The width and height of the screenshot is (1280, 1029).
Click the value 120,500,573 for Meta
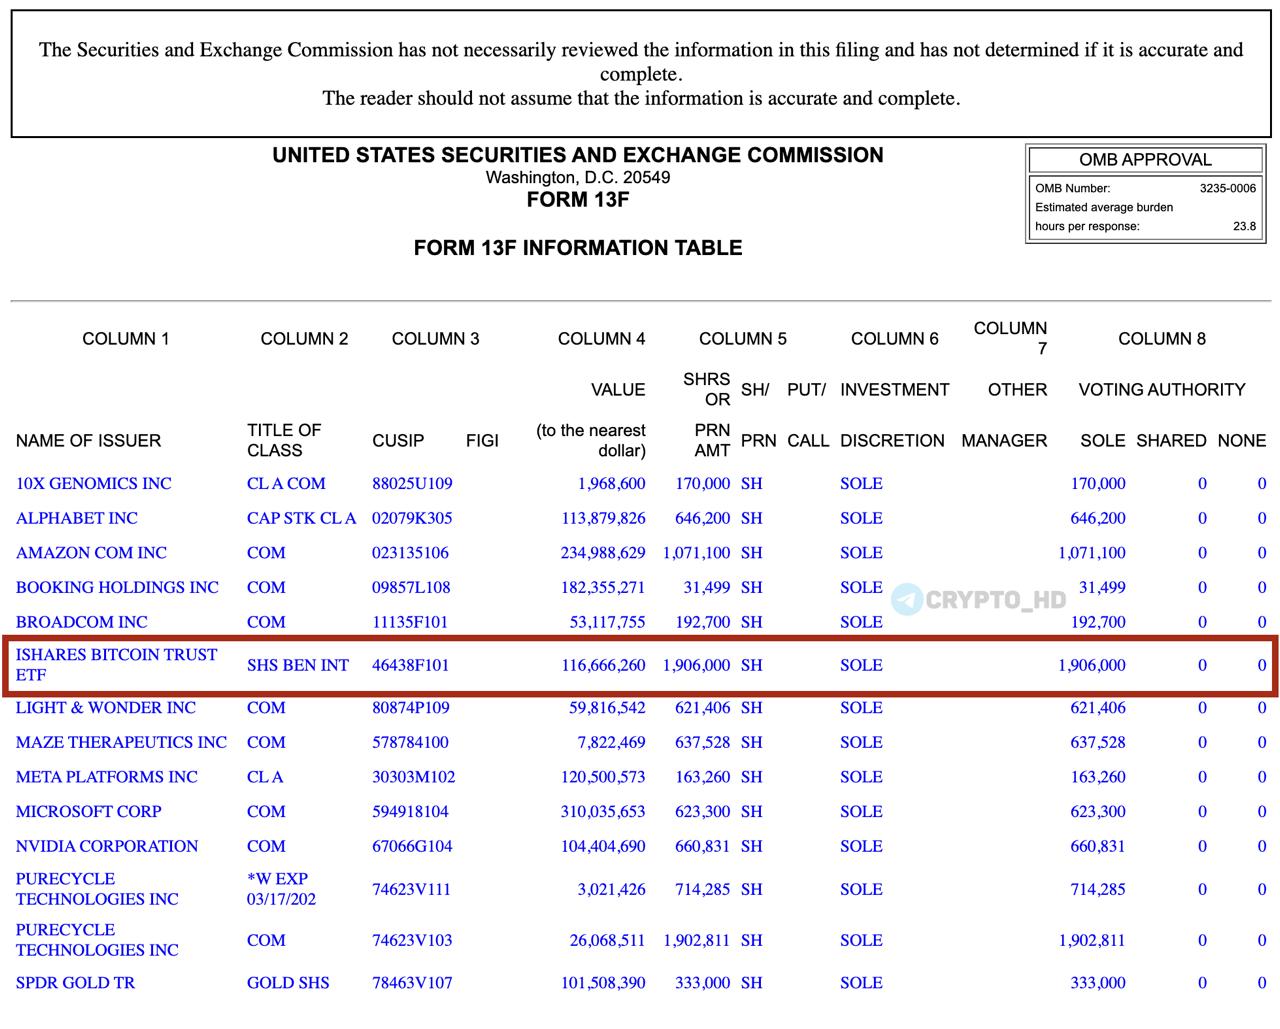(x=603, y=776)
